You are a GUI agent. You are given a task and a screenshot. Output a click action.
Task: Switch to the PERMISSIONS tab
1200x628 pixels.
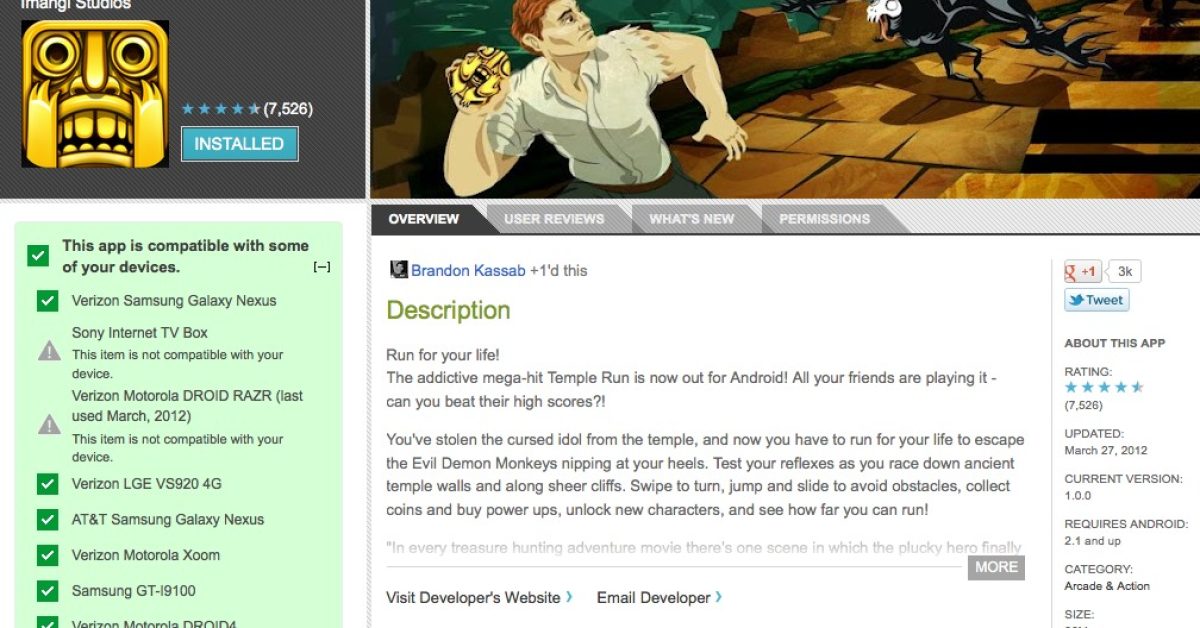[825, 219]
